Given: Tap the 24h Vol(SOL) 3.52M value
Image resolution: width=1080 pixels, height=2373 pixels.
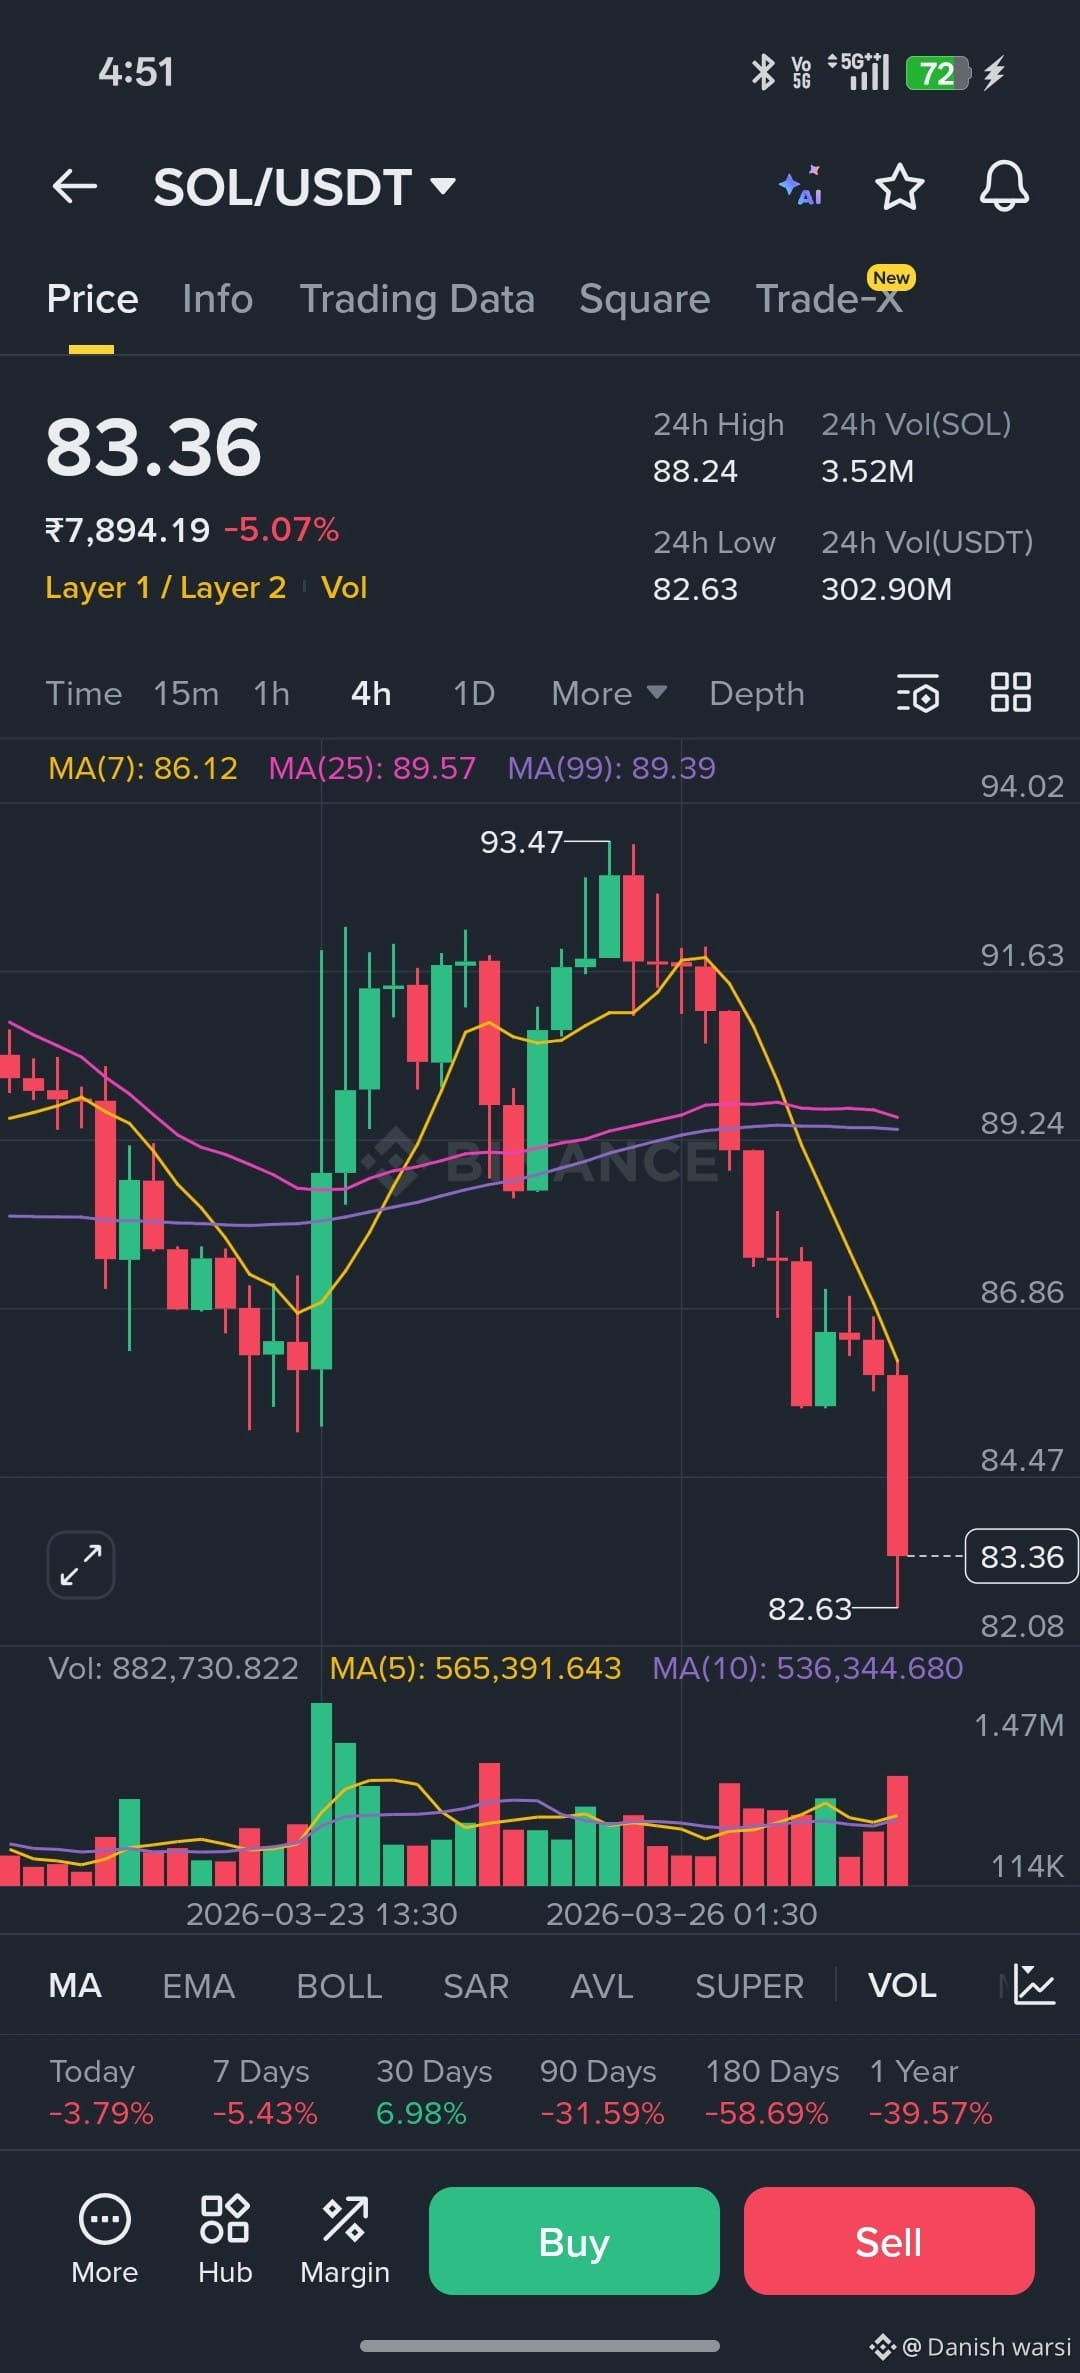Looking at the screenshot, I should click(x=867, y=471).
